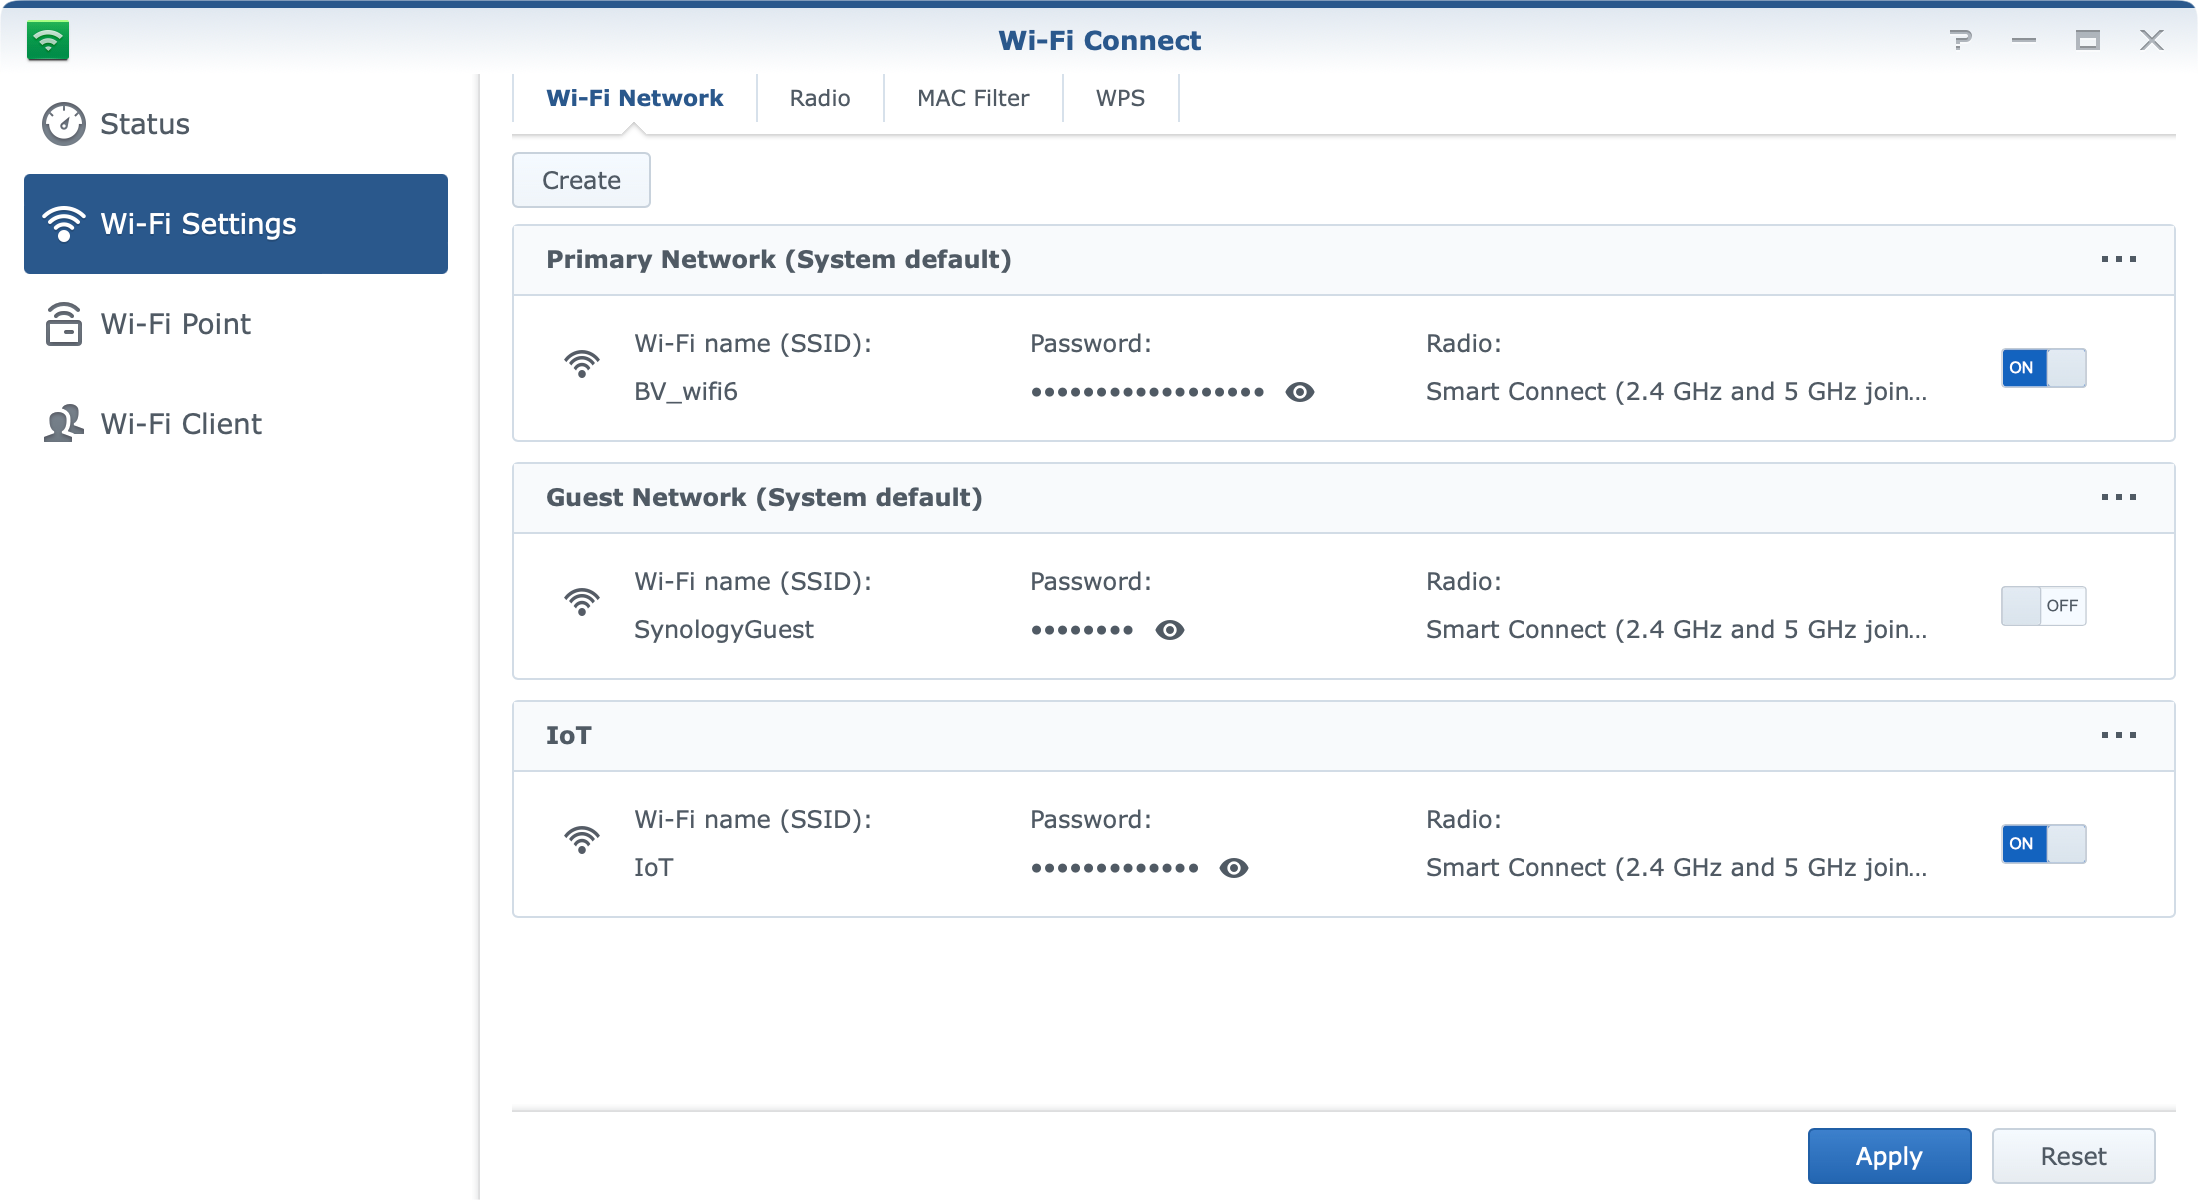
Task: Click the Wi-Fi signal icon next to BV_wifi6
Action: [581, 364]
